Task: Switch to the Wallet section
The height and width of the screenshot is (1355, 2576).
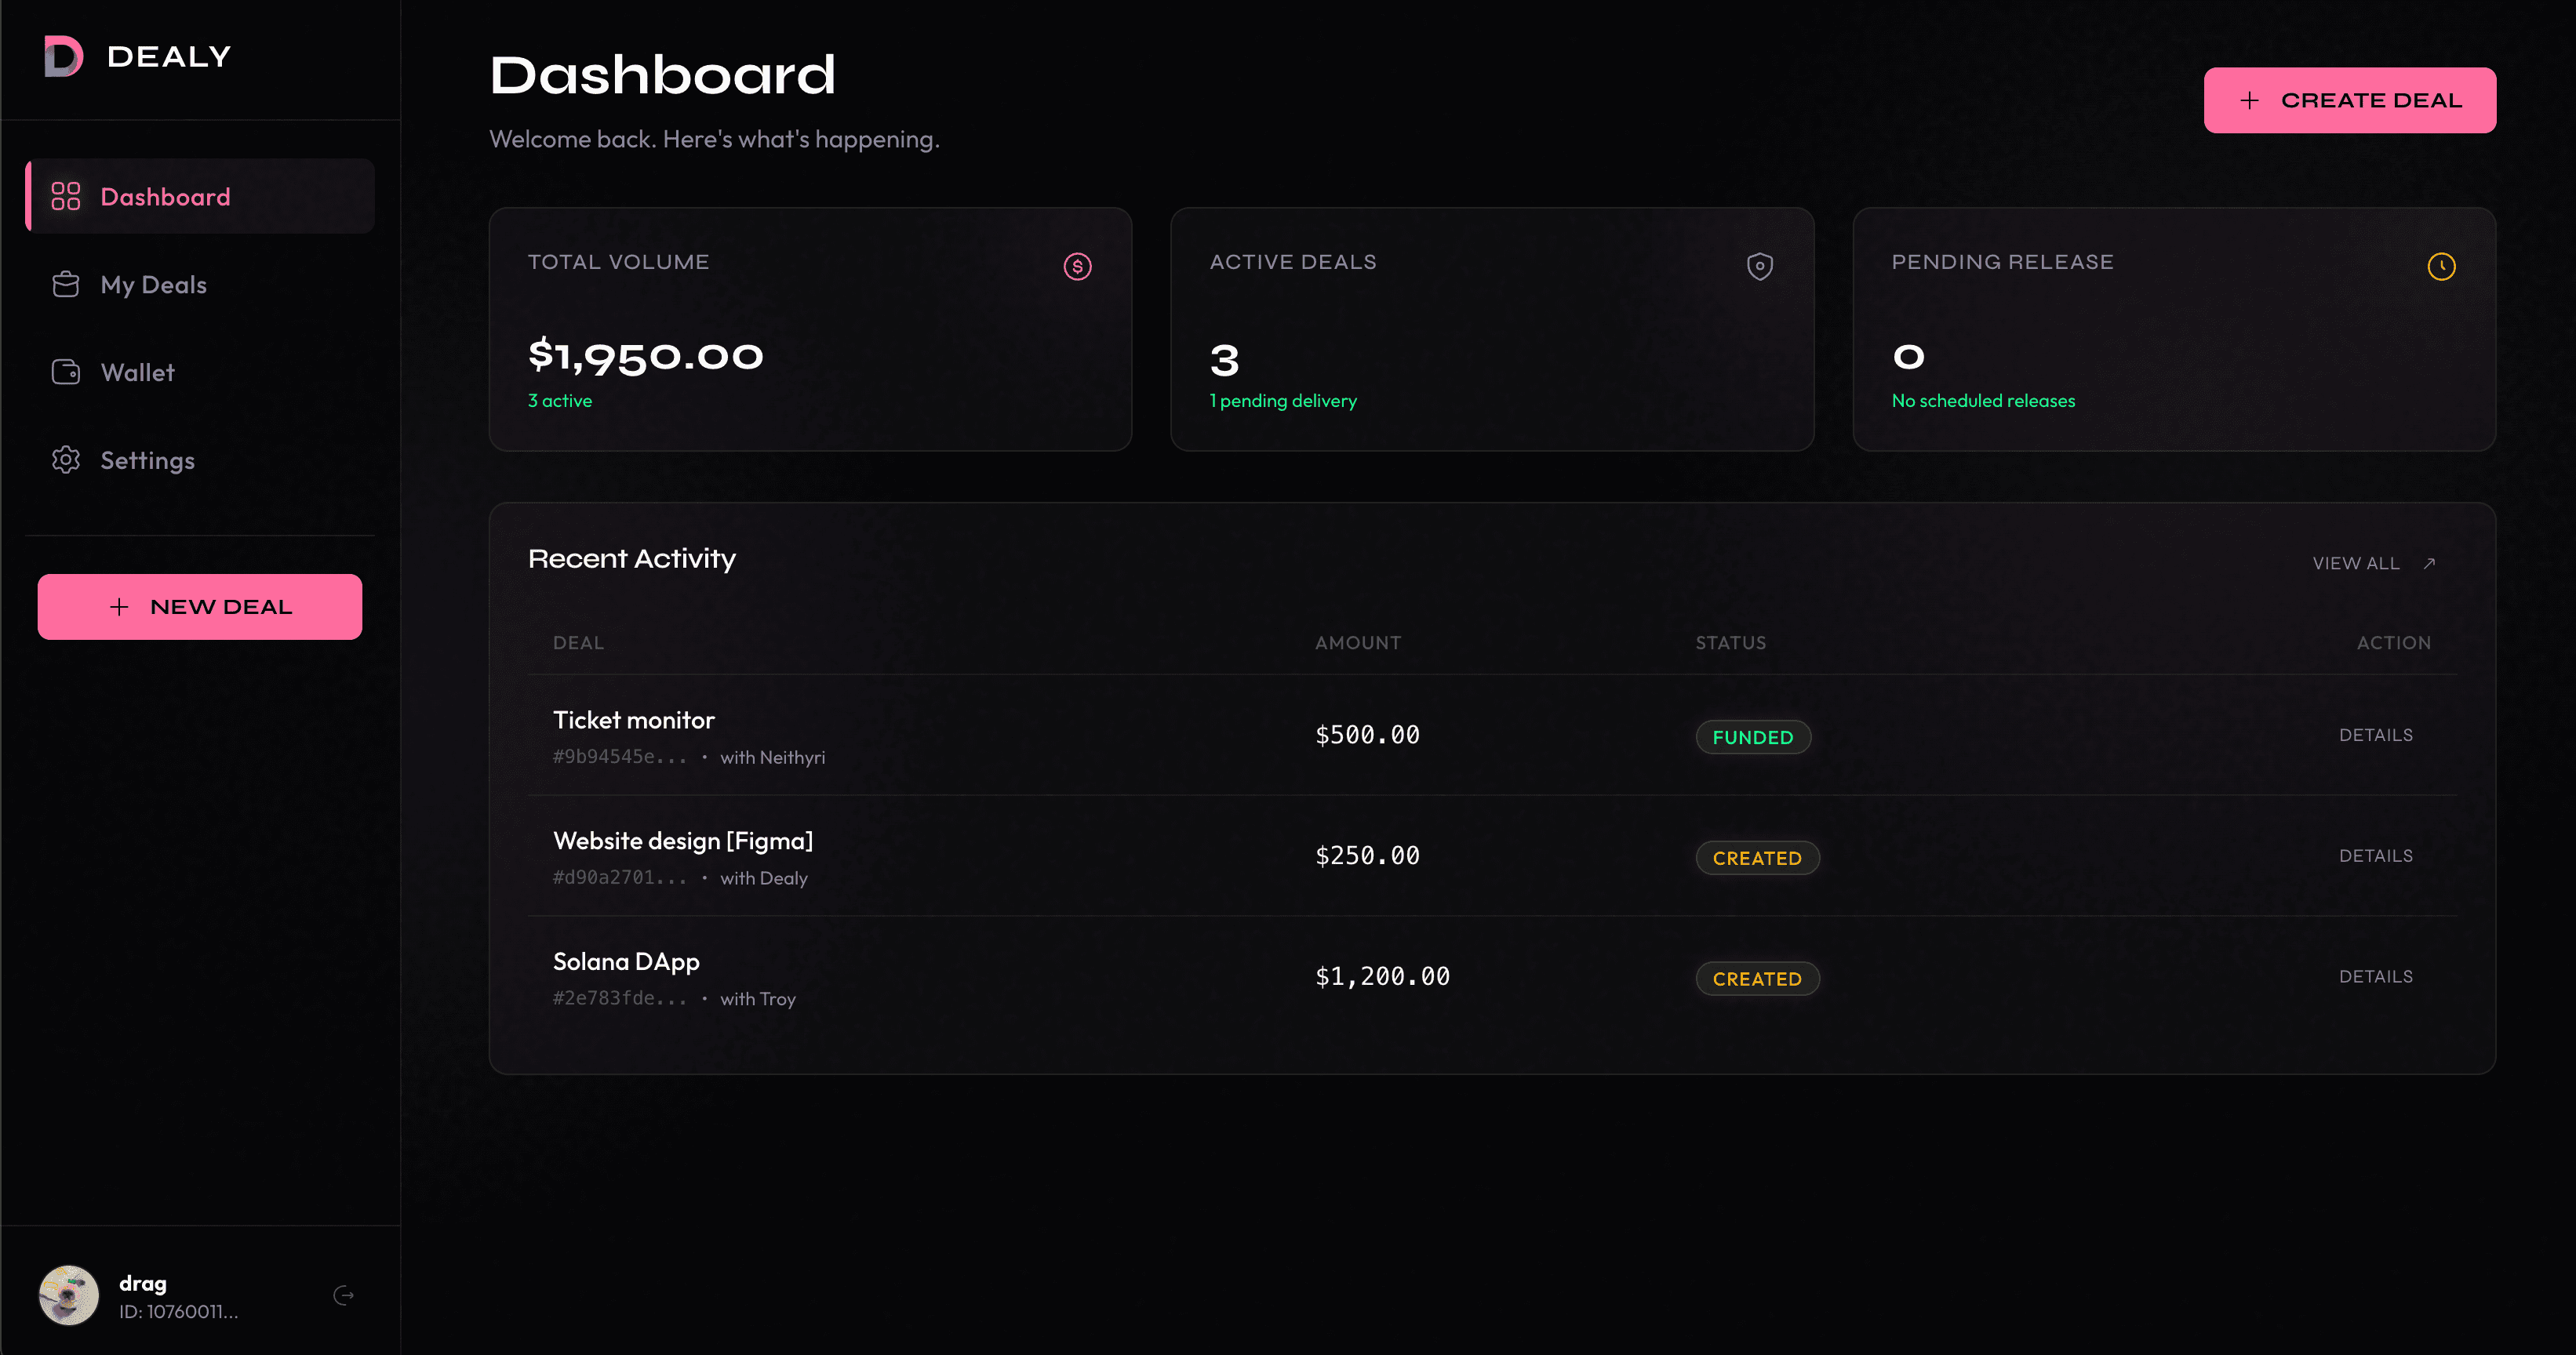Action: pyautogui.click(x=137, y=371)
